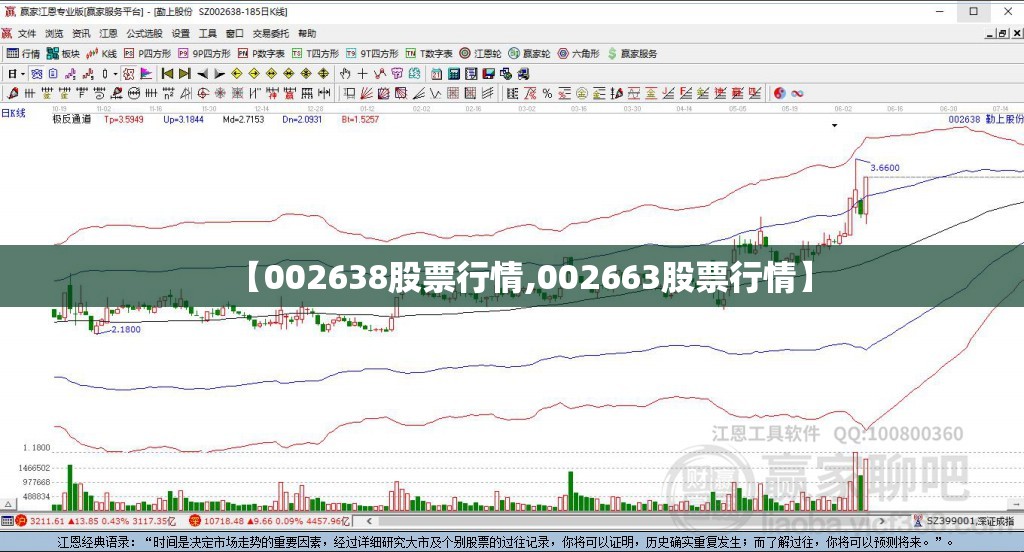Screen dimensions: 1024x552
Task: Move chart forward with black right arrow
Action: (219, 74)
